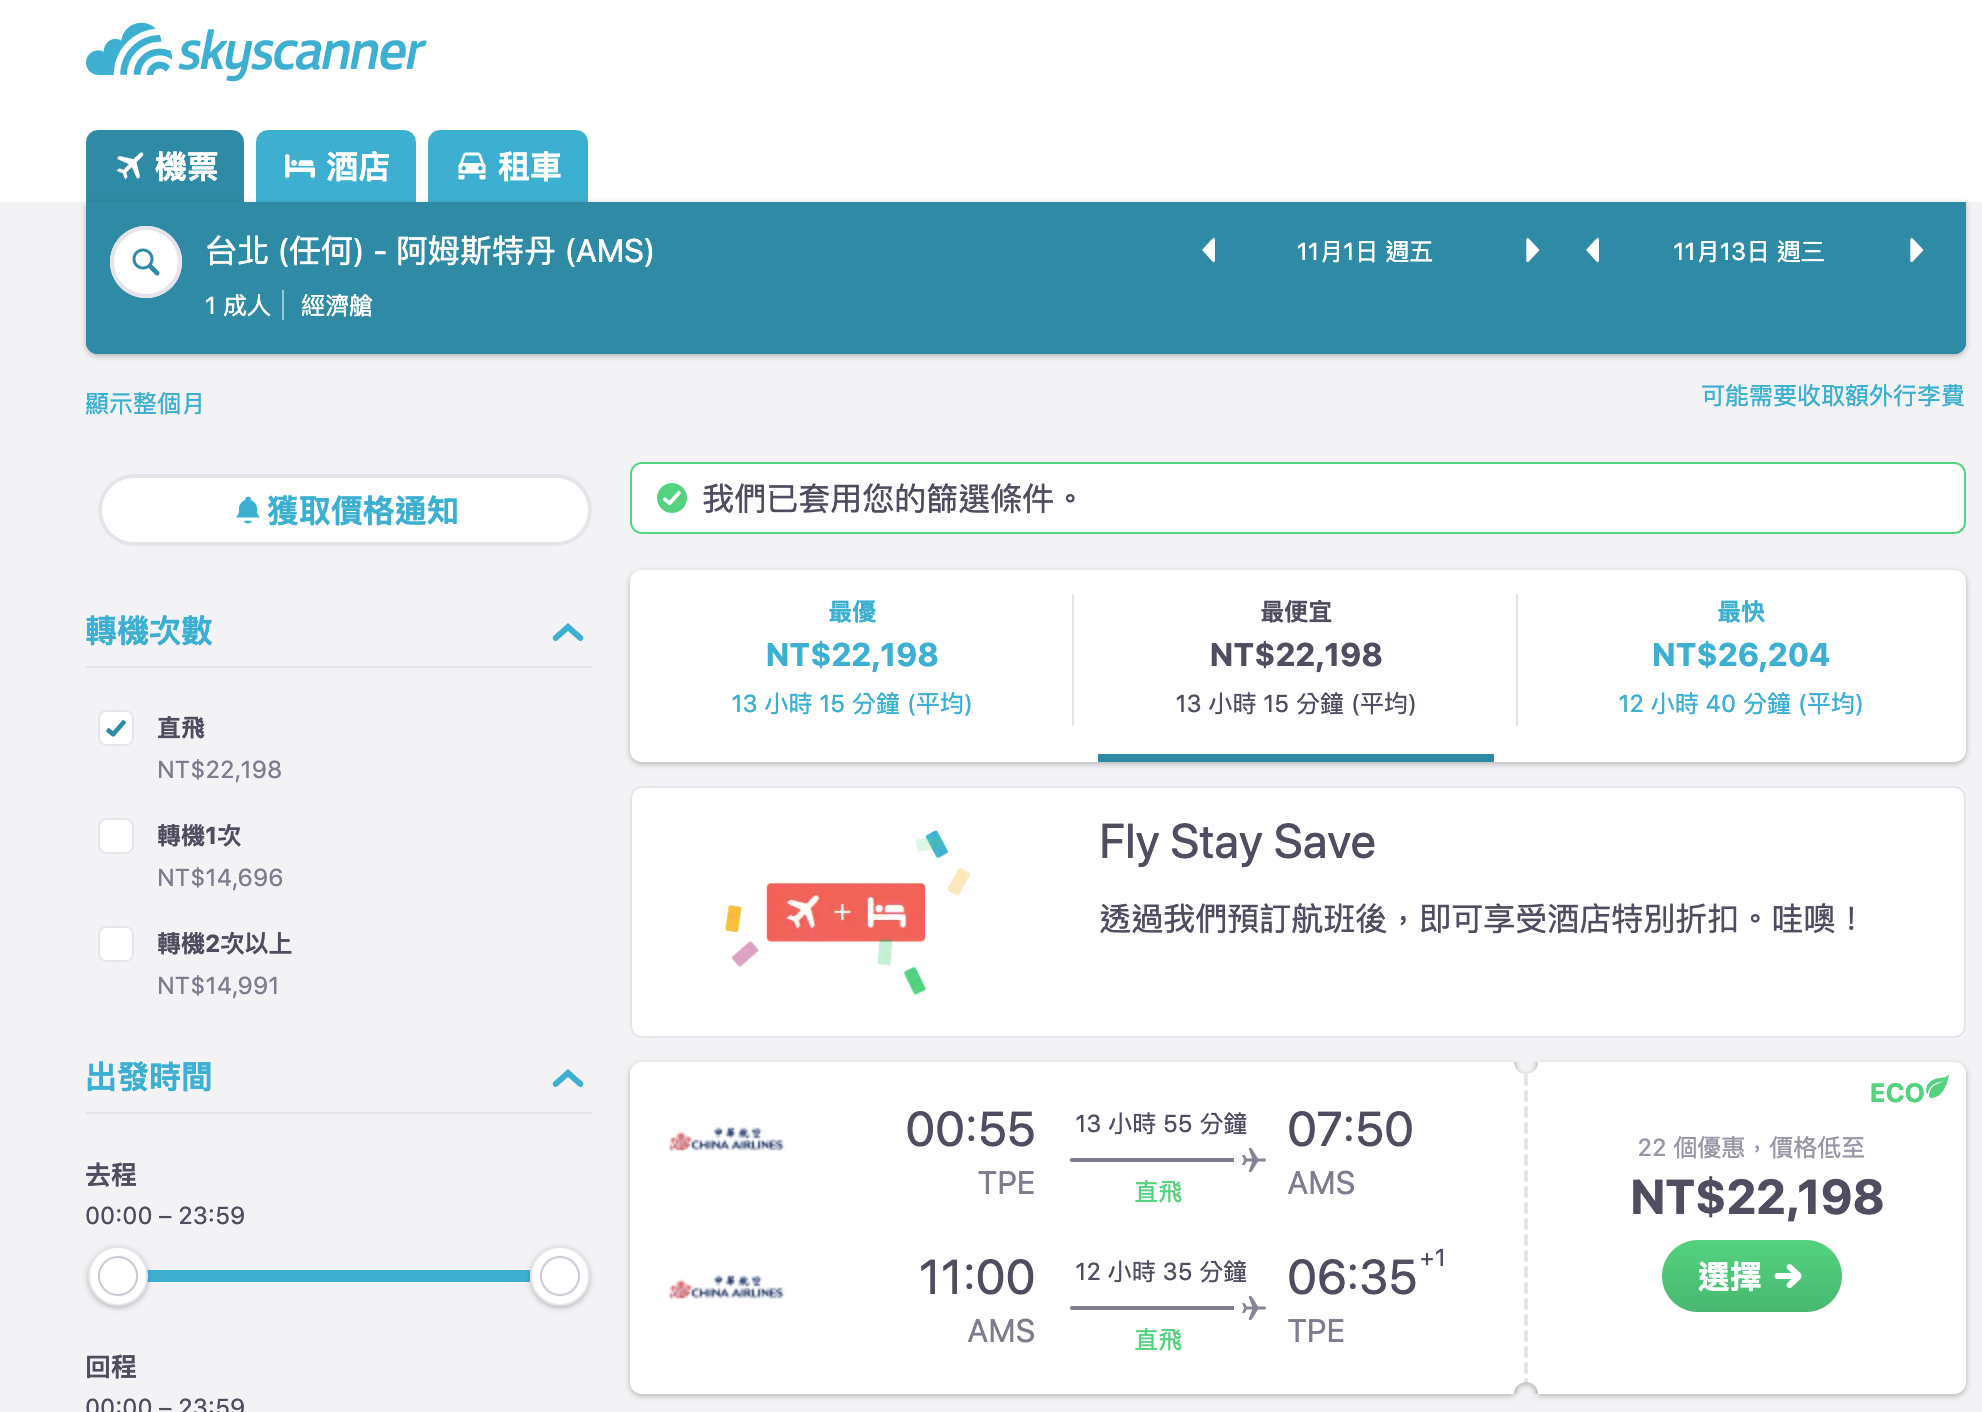Click NT$14,696 price under 轉機1次
The height and width of the screenshot is (1412, 1982).
[220, 878]
